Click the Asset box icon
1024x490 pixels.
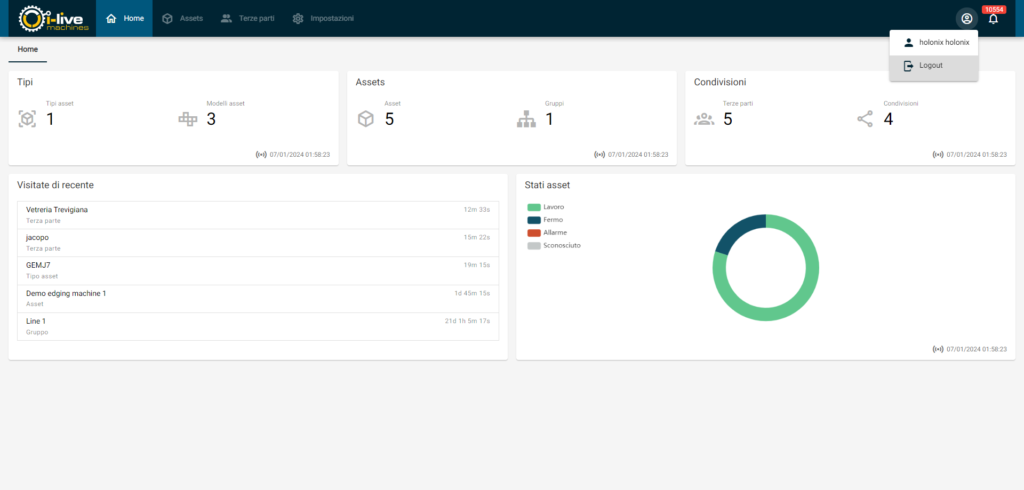pos(366,119)
